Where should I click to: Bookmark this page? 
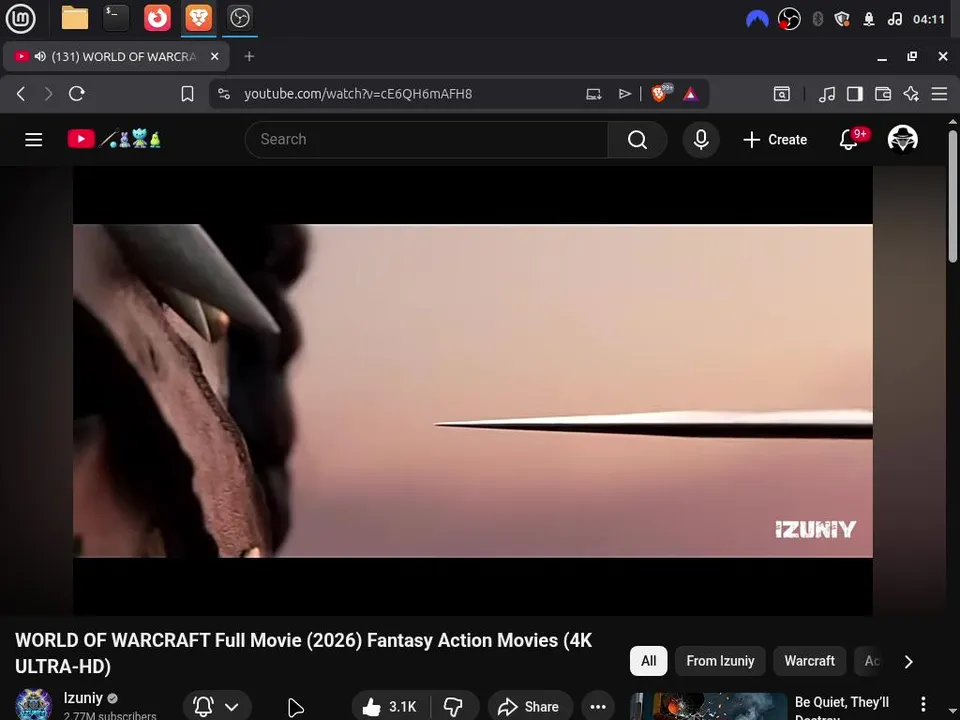pos(187,94)
